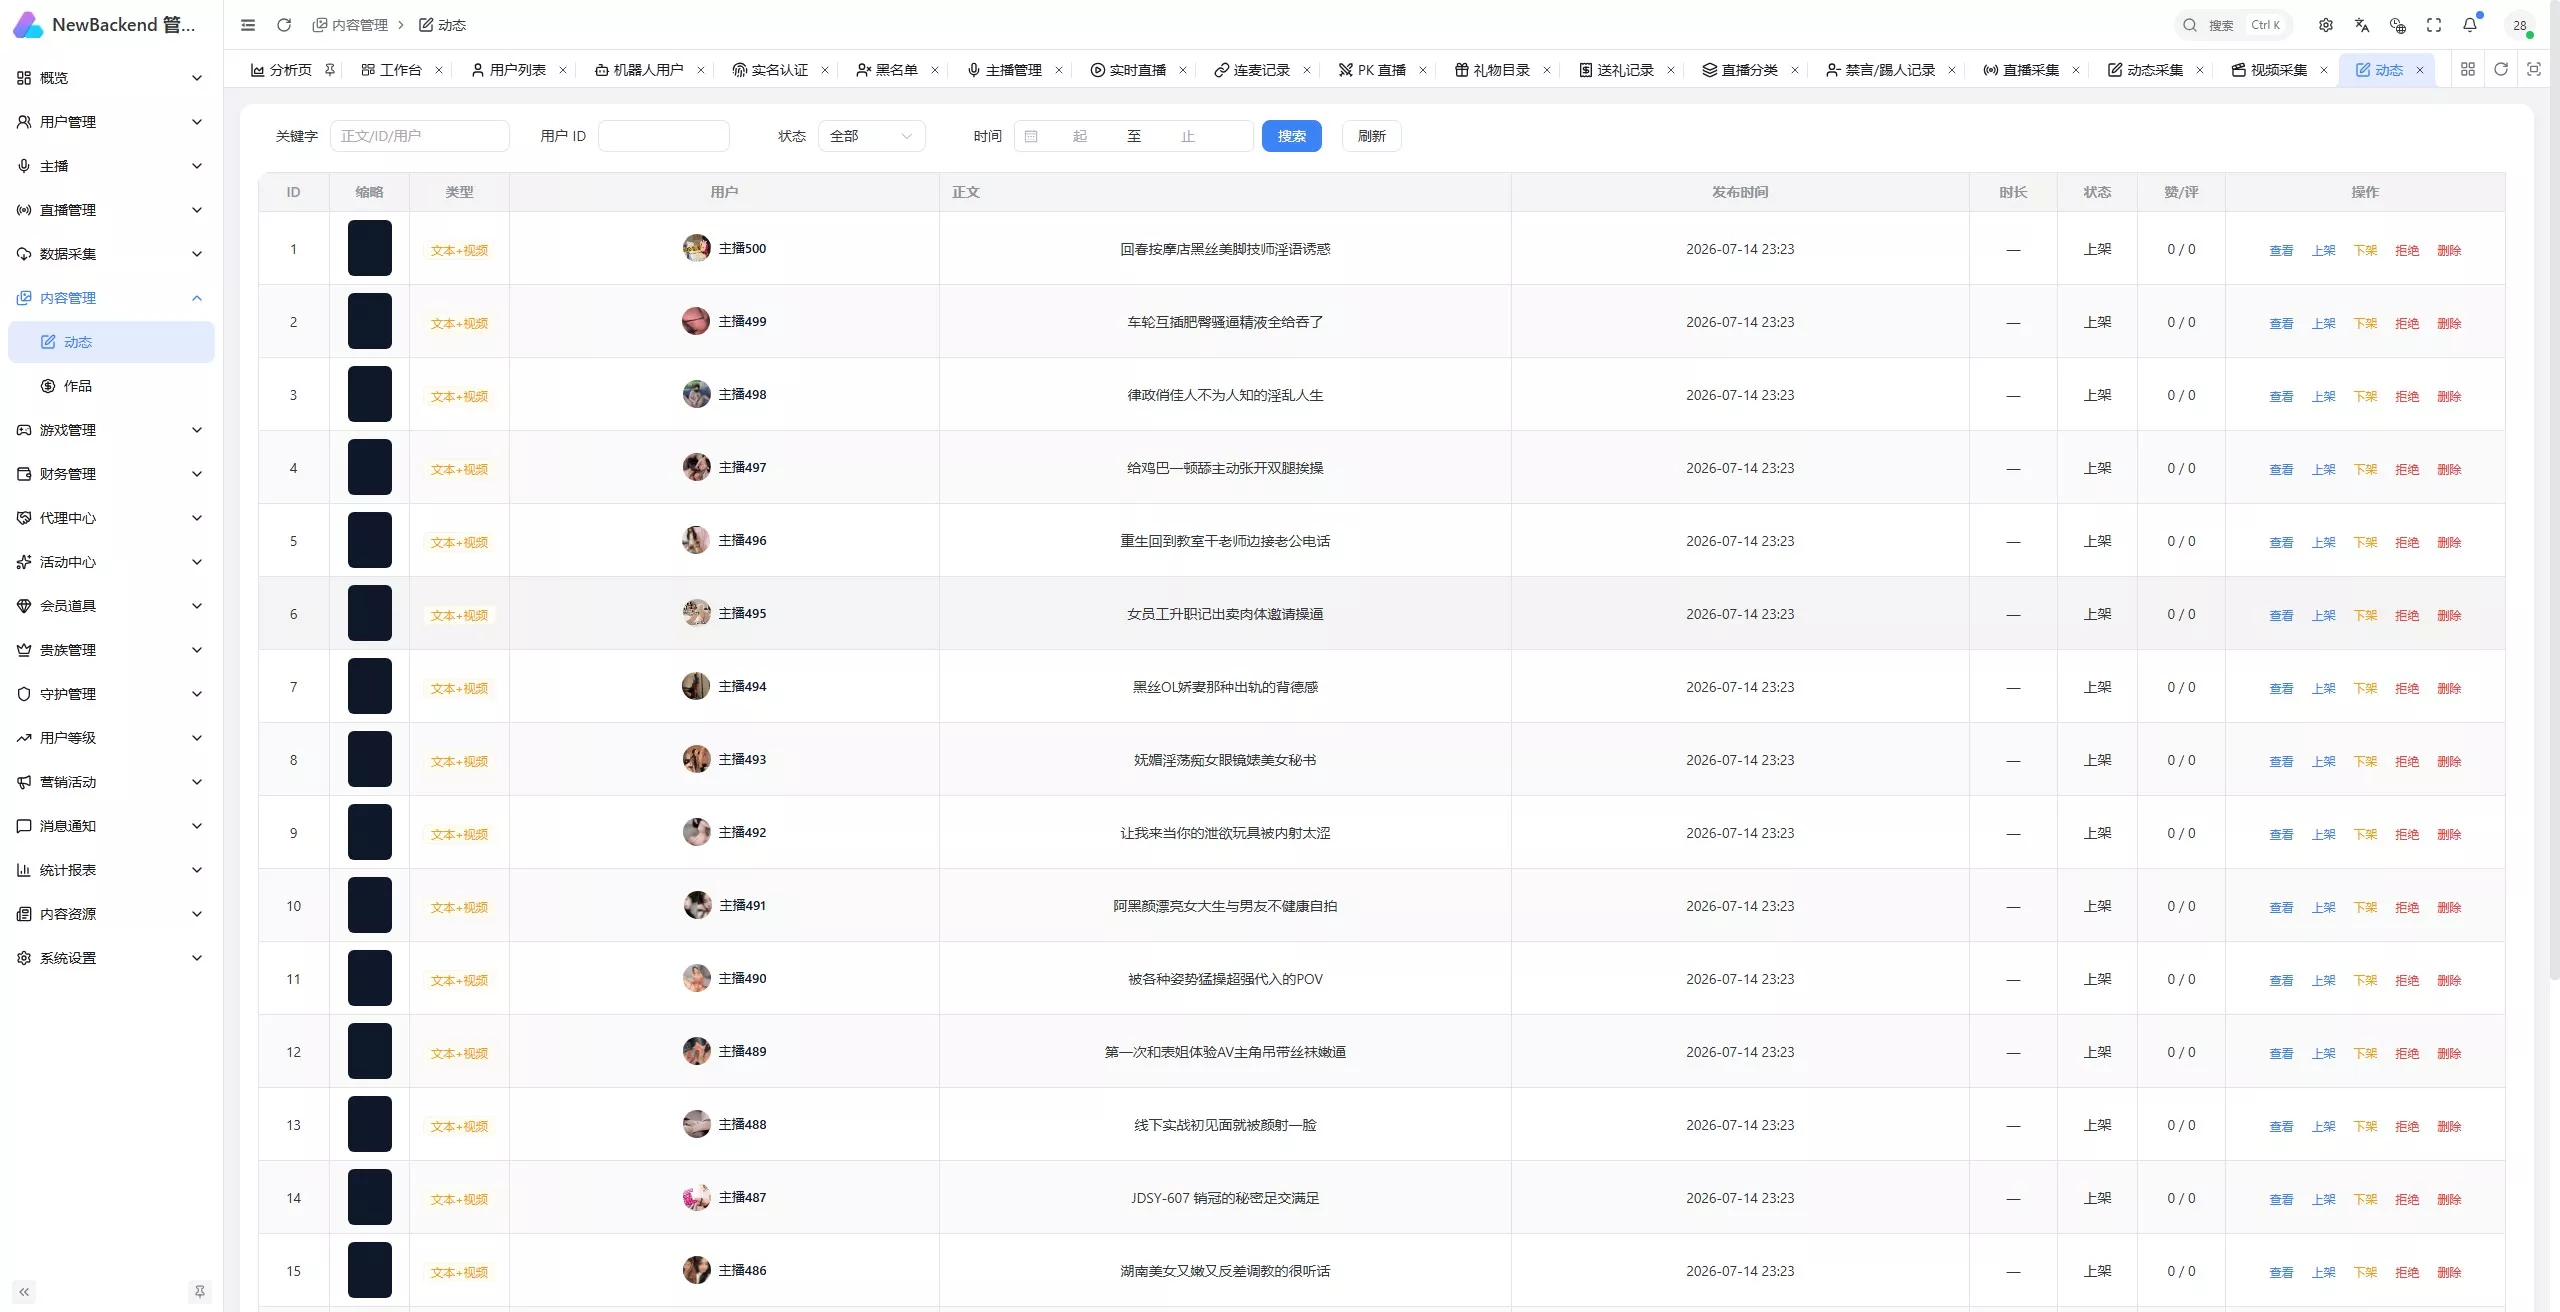The width and height of the screenshot is (2560, 1312).
Task: Select the 动态 sidebar item
Action: click(111, 342)
